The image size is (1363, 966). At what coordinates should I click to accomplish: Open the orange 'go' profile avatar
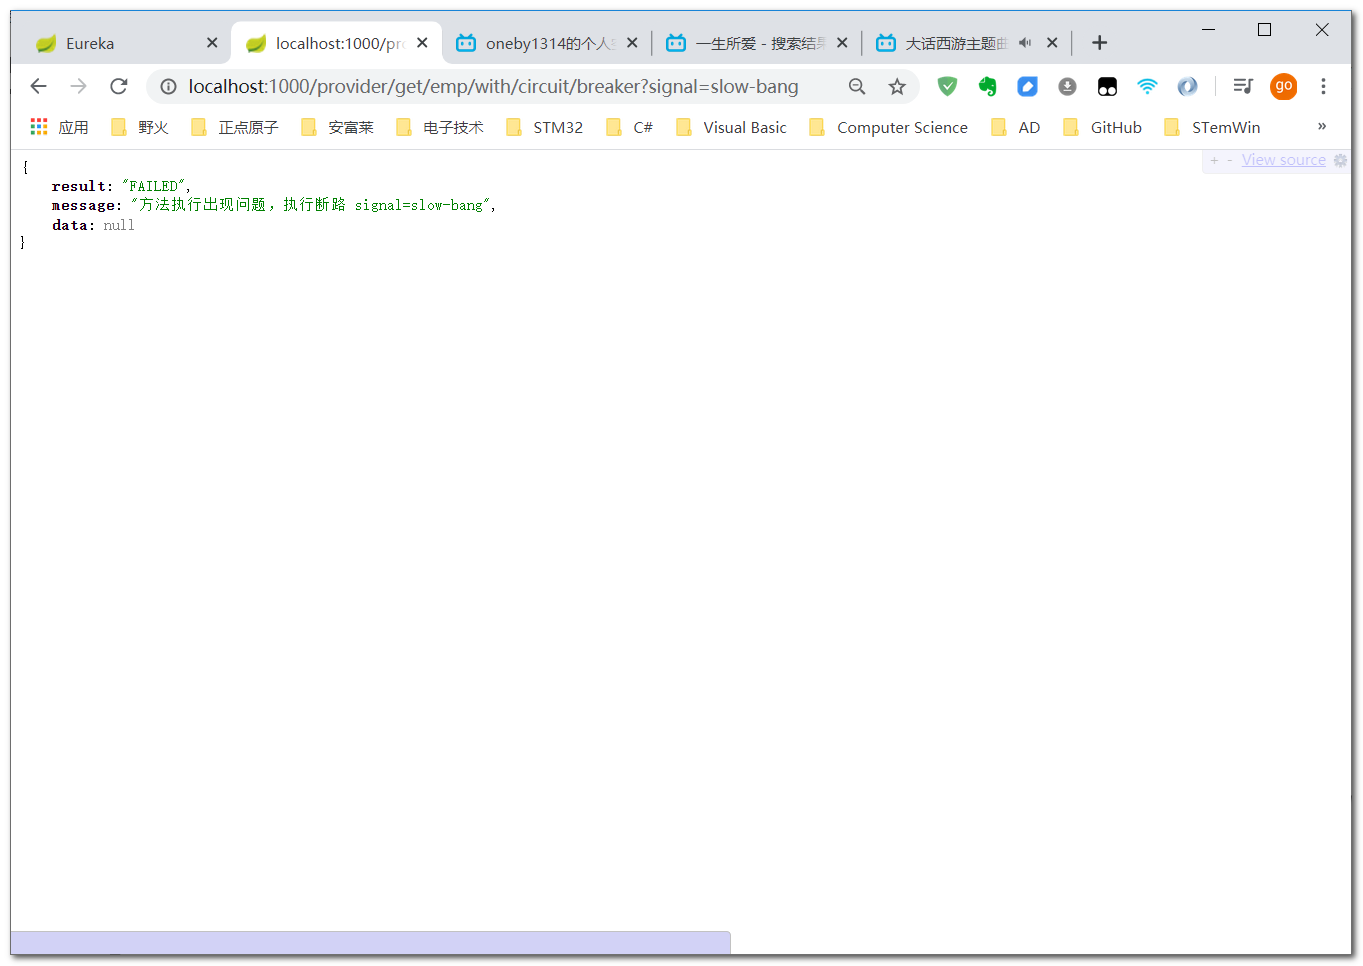point(1284,87)
